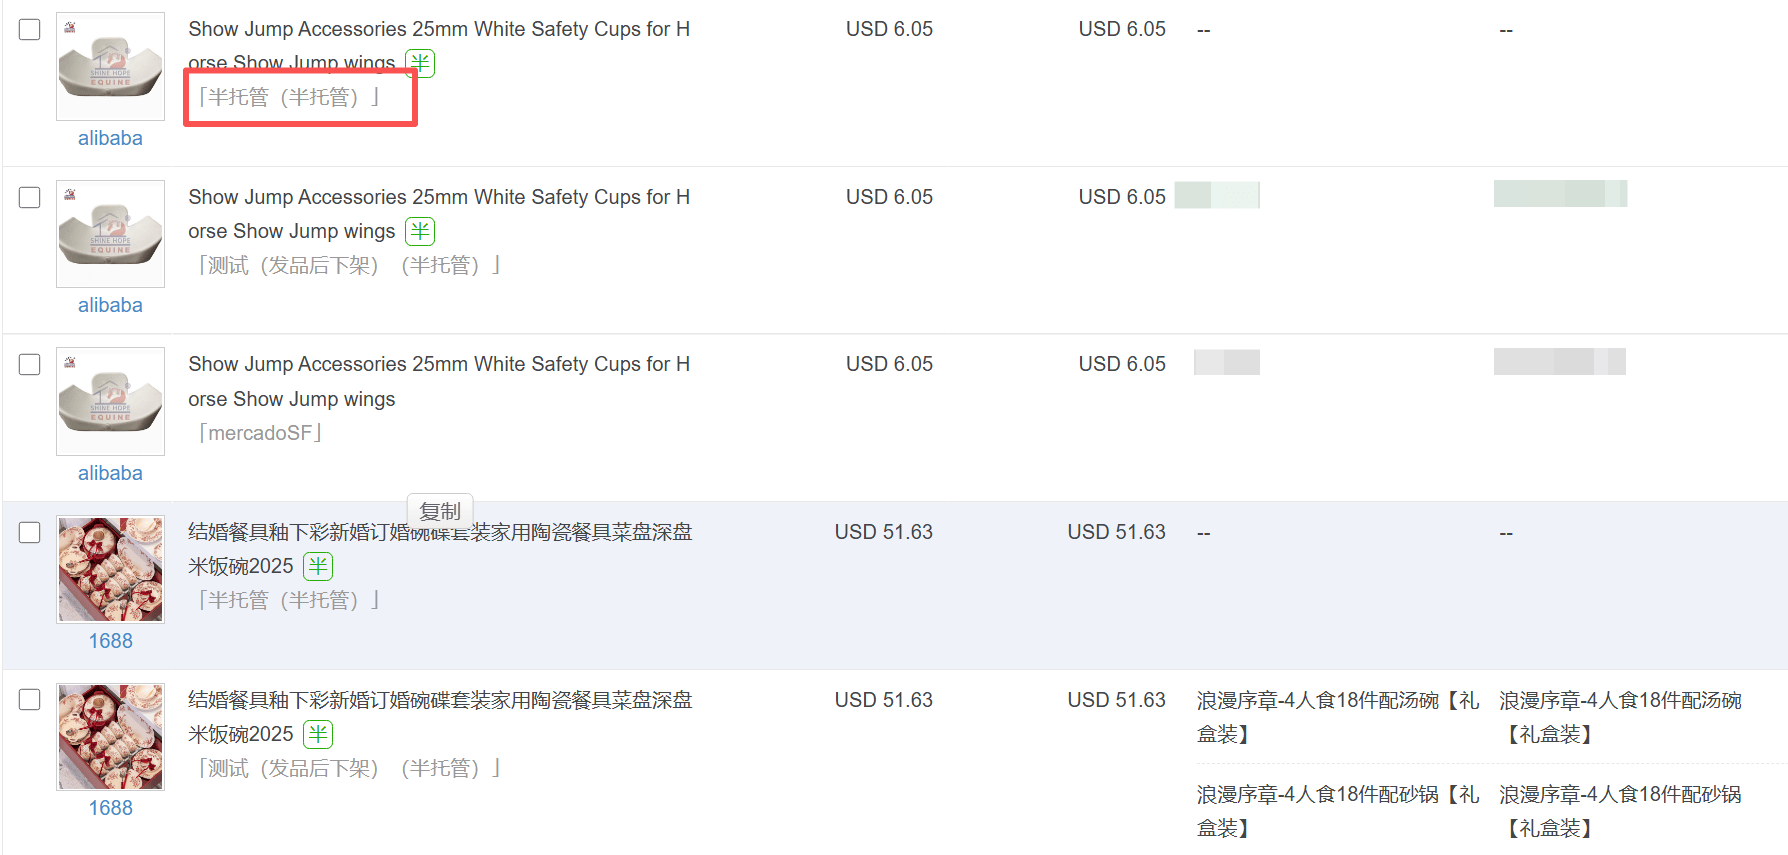
Task: Click the green 半 icon on the alibaba 半托管 listing
Action: coord(420,63)
